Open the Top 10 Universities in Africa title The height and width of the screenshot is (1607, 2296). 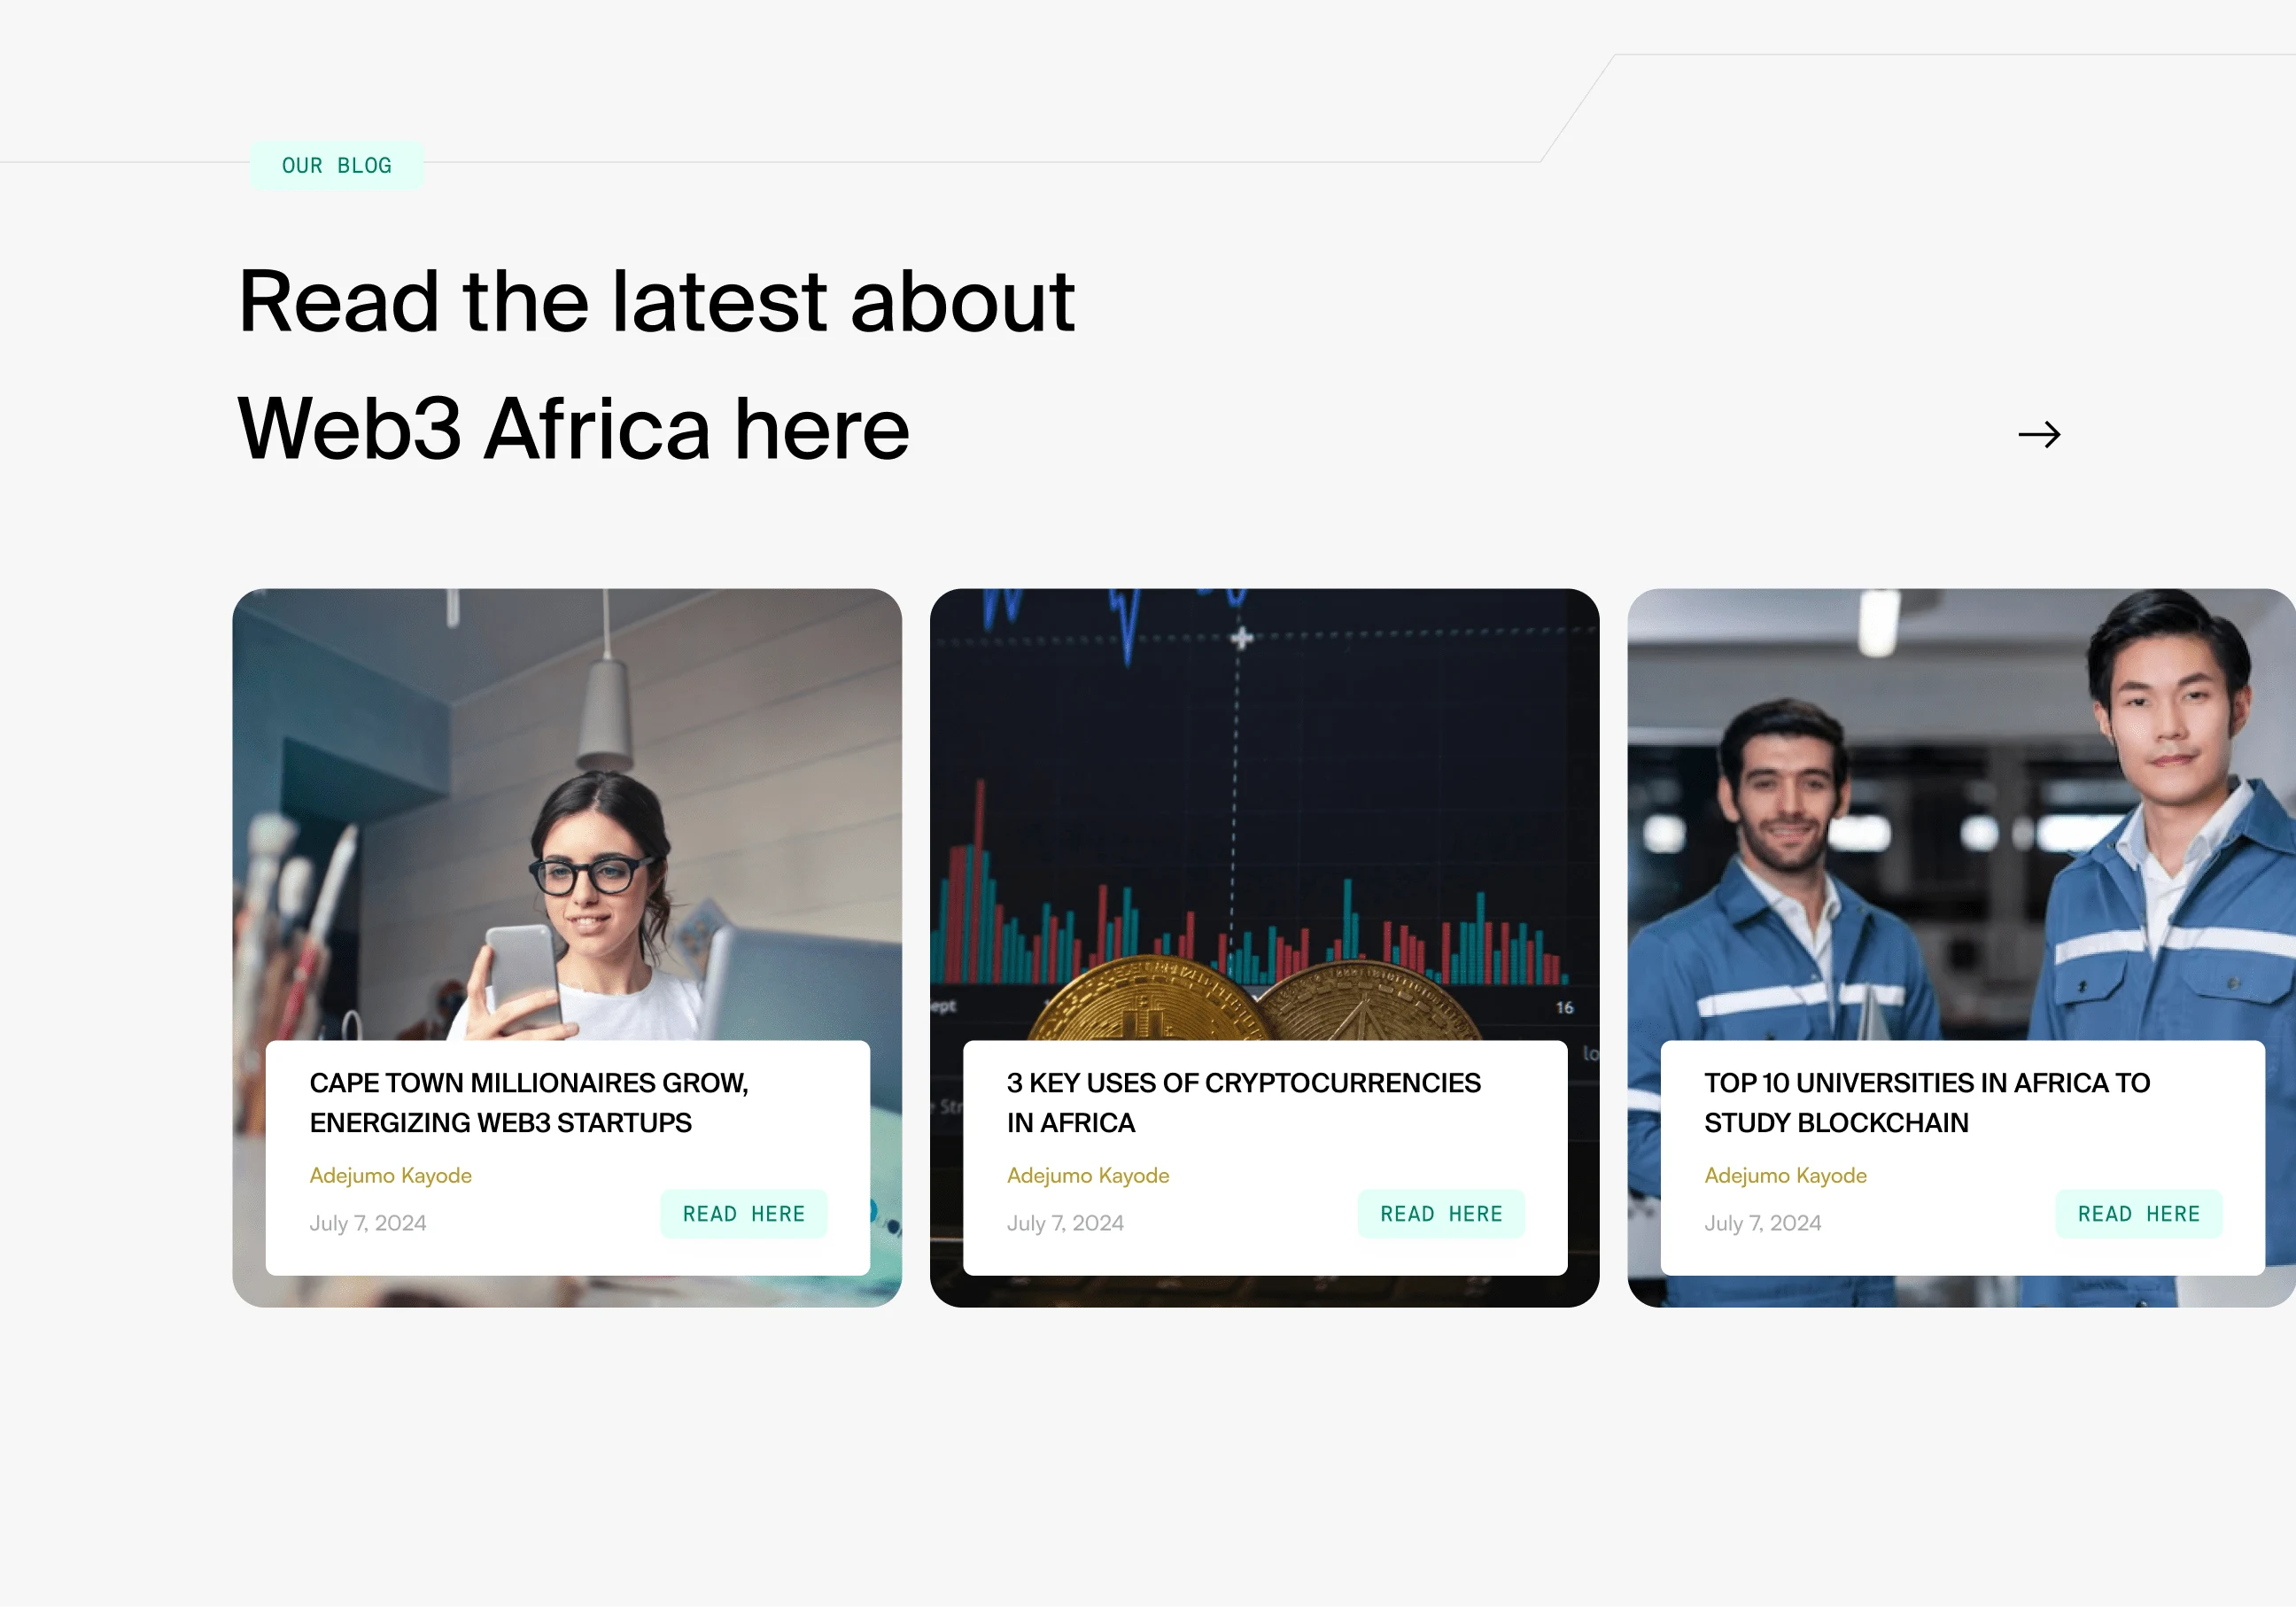[x=1927, y=1102]
